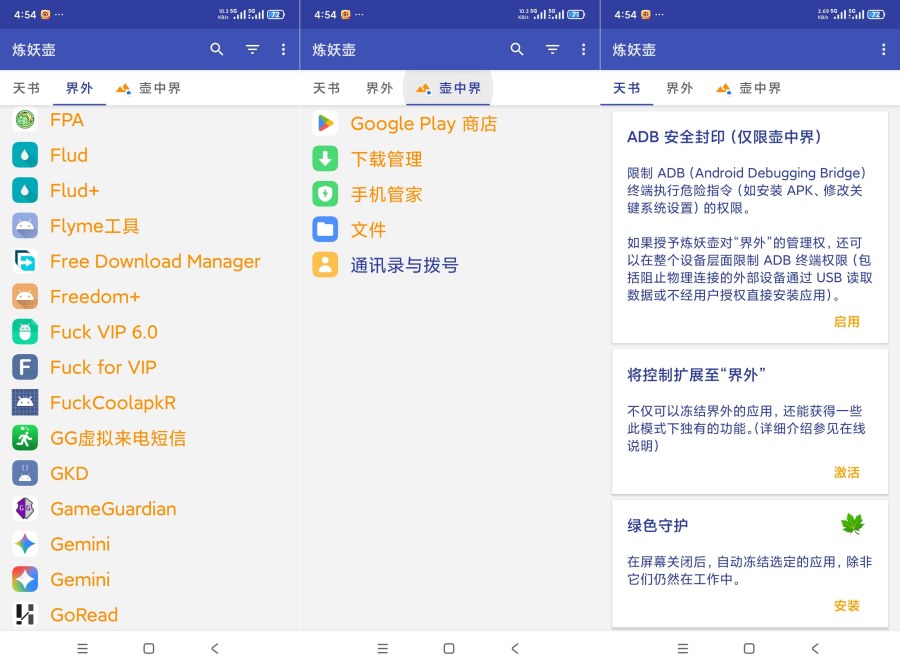Tap the GoRead app icon
Screen dimensions: 900x666
[x=25, y=614]
